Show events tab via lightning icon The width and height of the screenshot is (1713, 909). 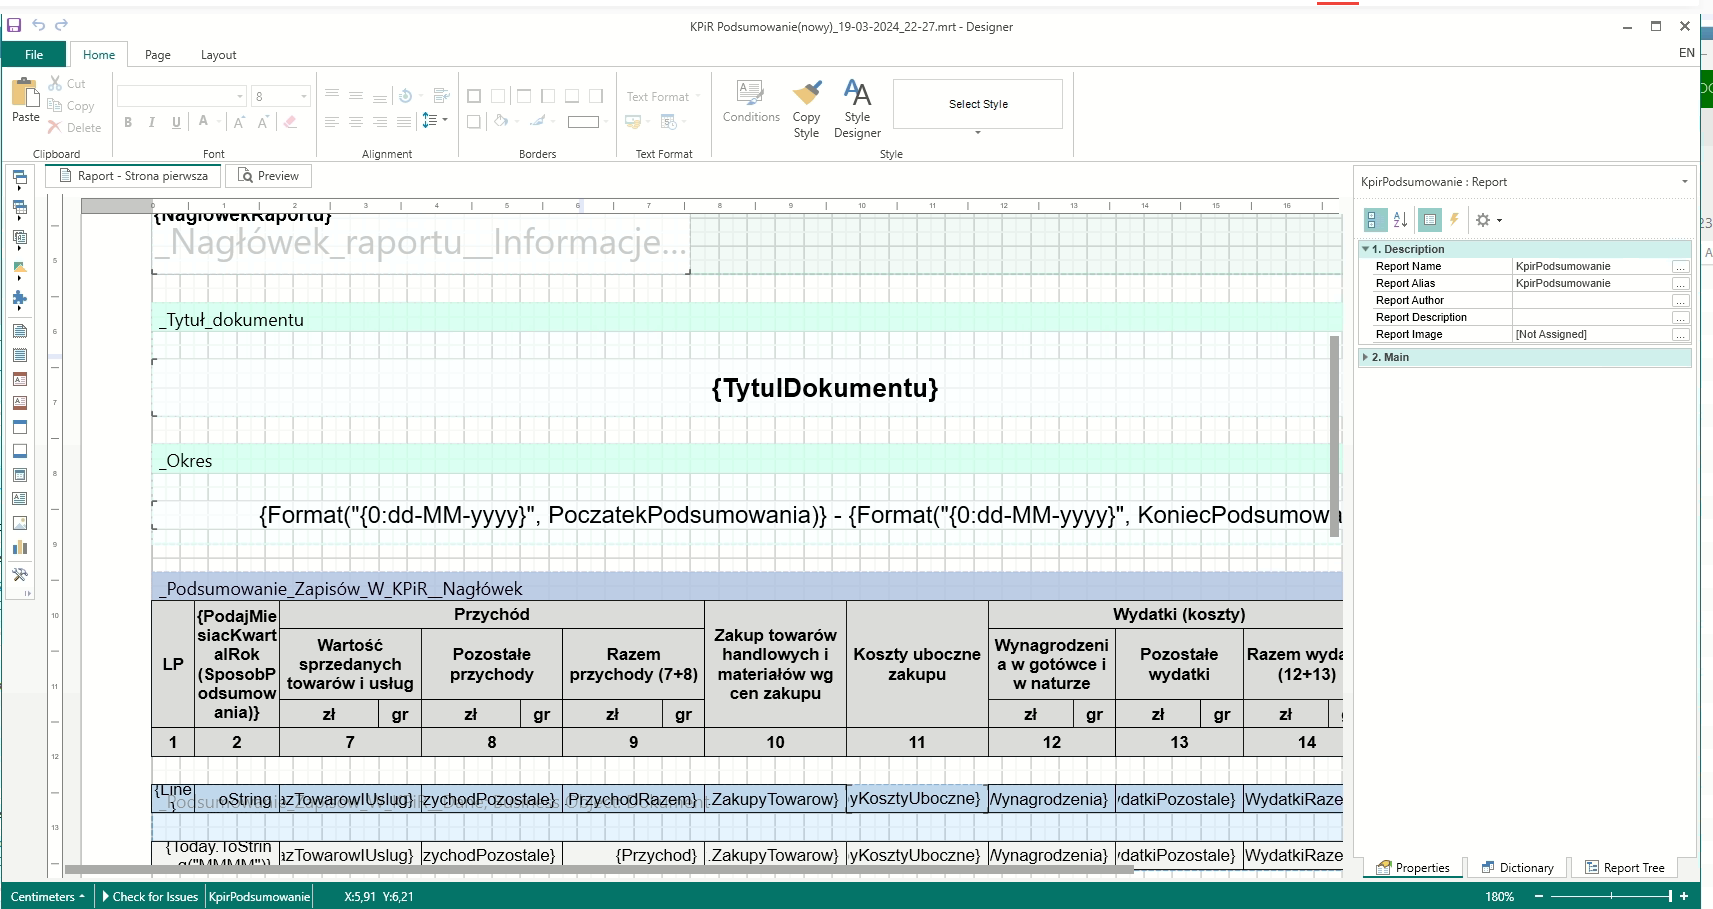(1454, 220)
